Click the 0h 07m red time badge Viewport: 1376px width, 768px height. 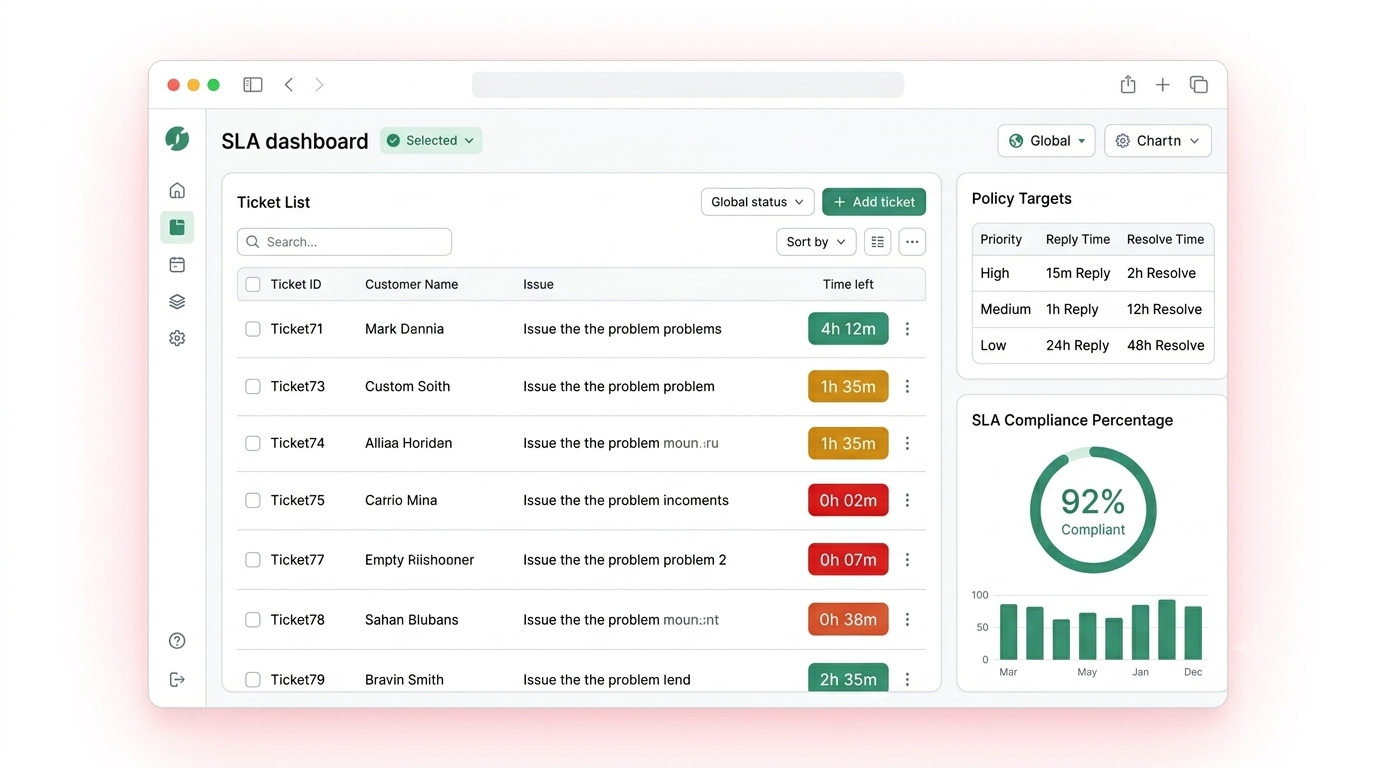point(848,560)
